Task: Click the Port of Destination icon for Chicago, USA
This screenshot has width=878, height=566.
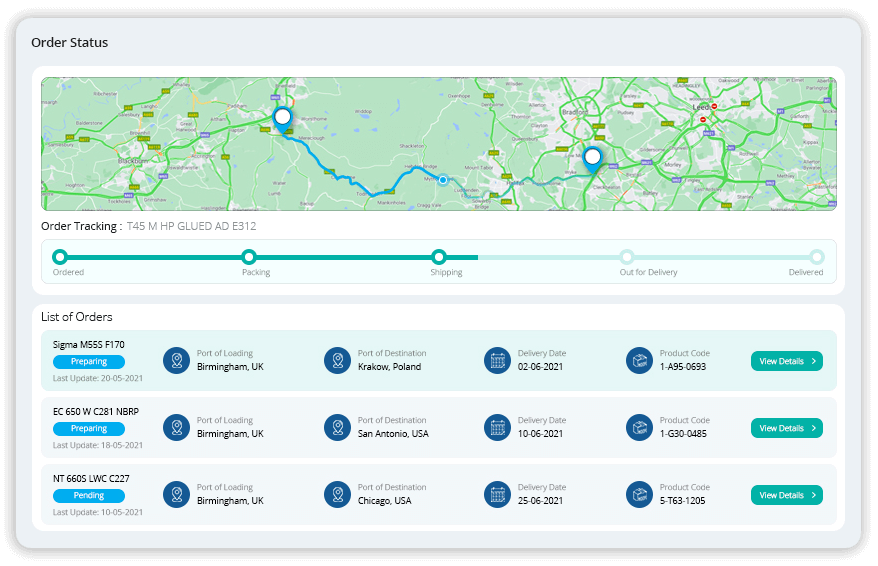Action: point(338,494)
